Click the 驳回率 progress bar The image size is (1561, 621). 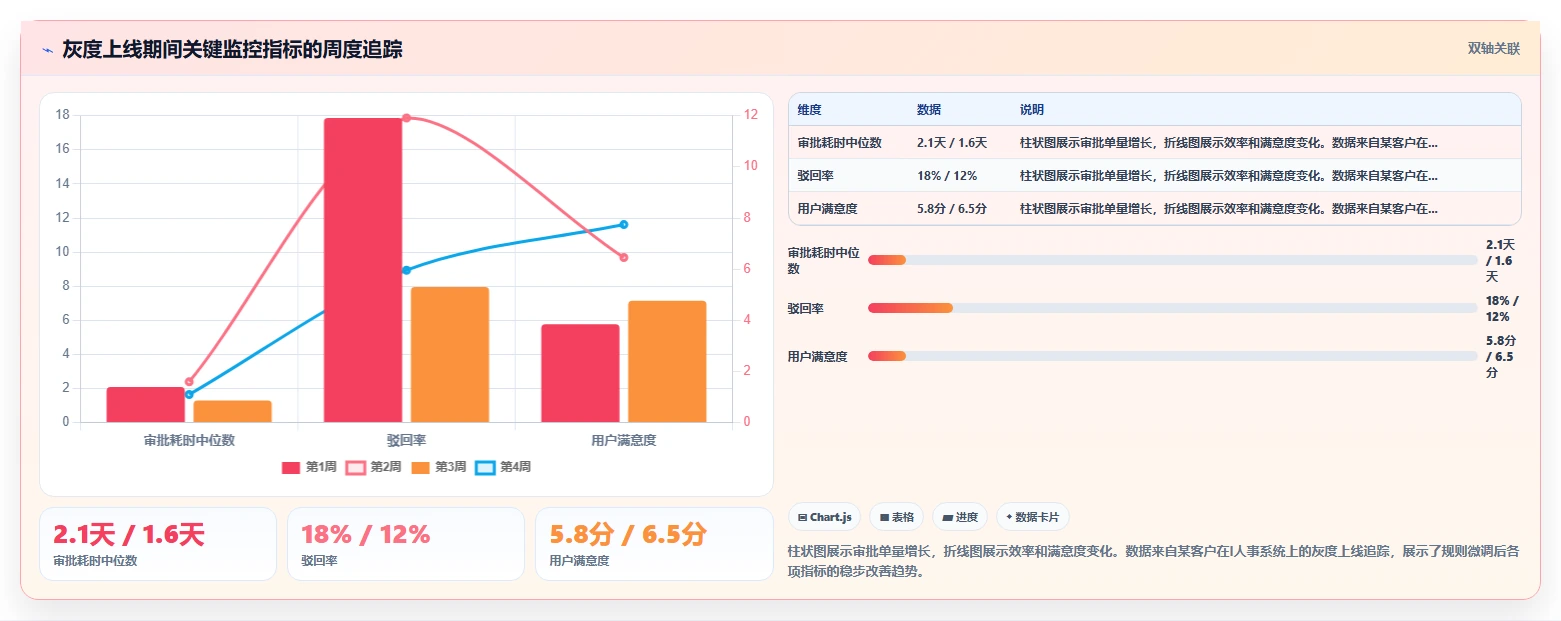1173,308
